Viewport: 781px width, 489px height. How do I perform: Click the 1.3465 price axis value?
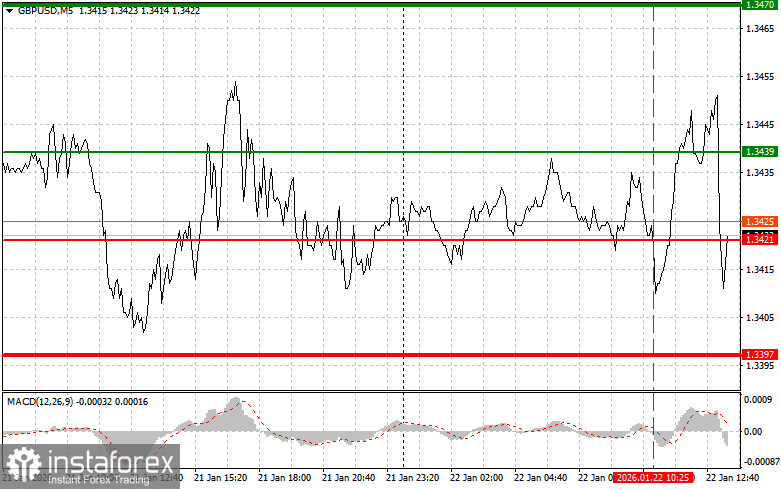pyautogui.click(x=760, y=28)
